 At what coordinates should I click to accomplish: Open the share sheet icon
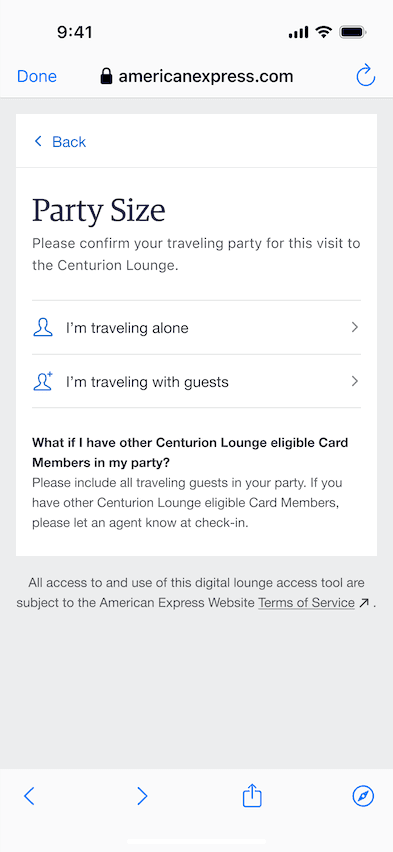252,795
